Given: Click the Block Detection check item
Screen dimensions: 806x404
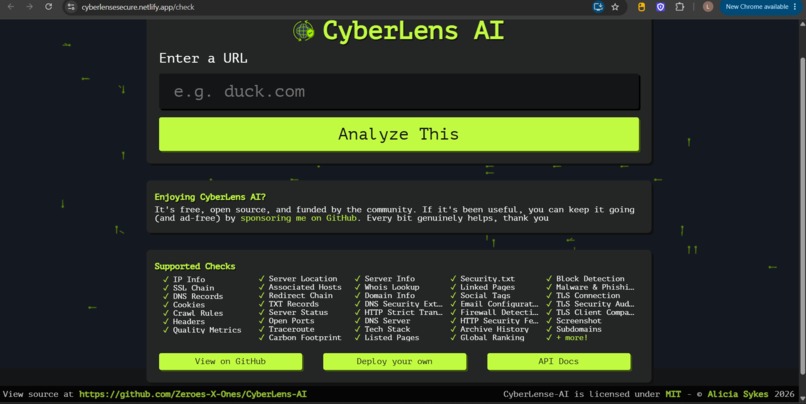Looking at the screenshot, I should tap(590, 279).
